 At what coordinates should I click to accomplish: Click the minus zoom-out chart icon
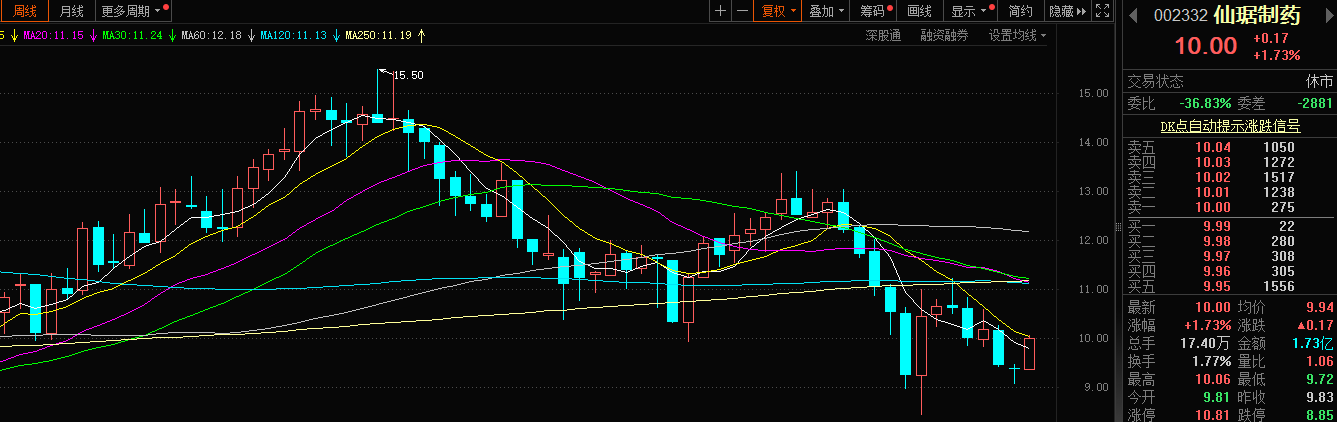click(742, 11)
